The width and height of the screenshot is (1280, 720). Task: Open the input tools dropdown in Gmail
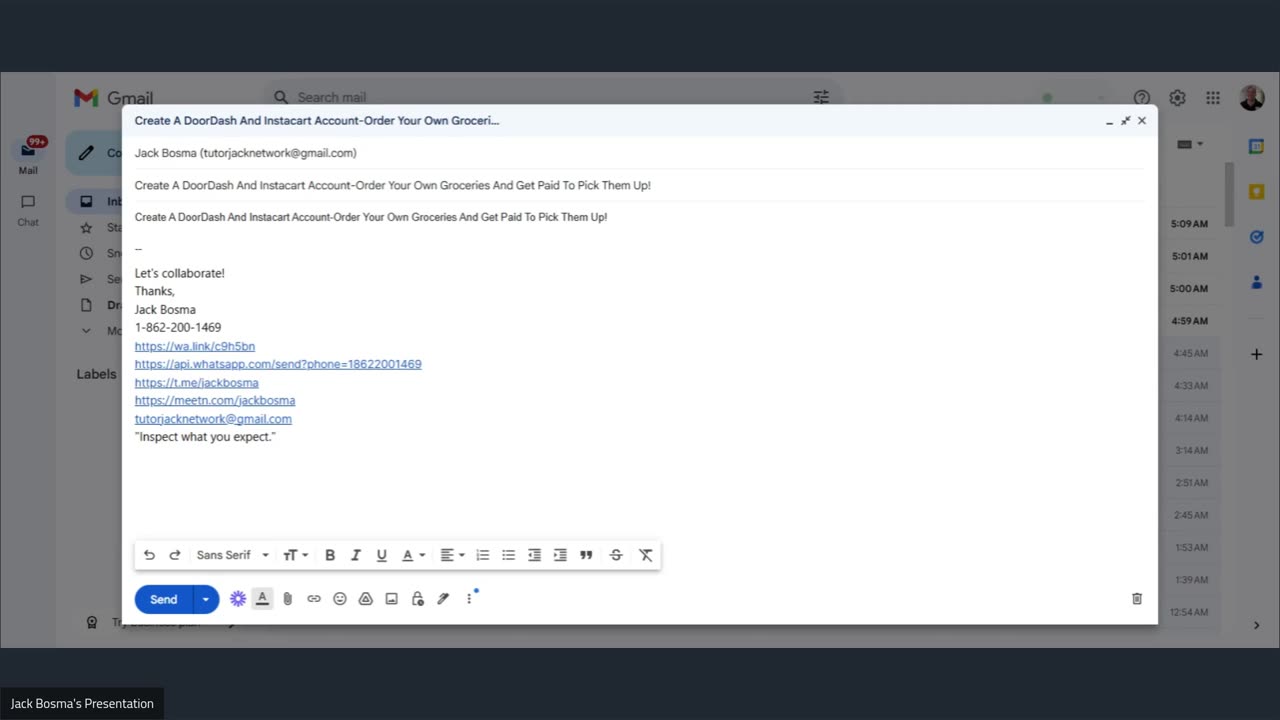[1190, 144]
